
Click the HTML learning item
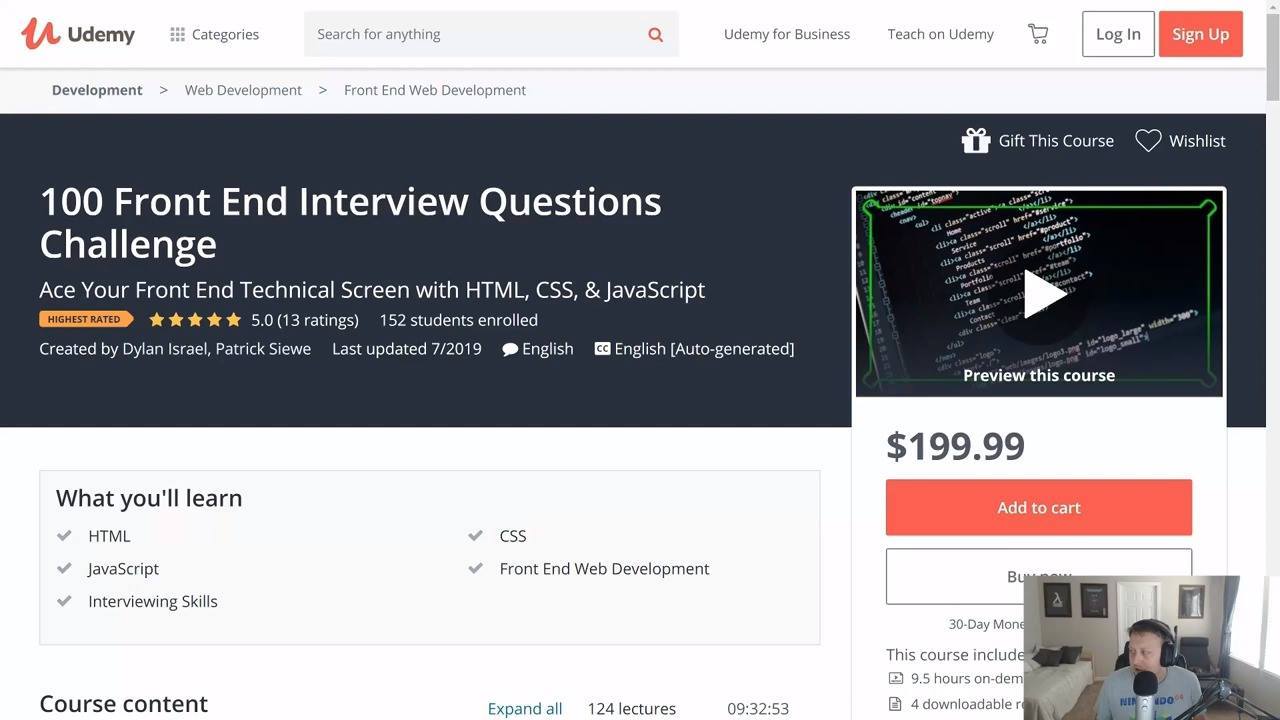109,536
